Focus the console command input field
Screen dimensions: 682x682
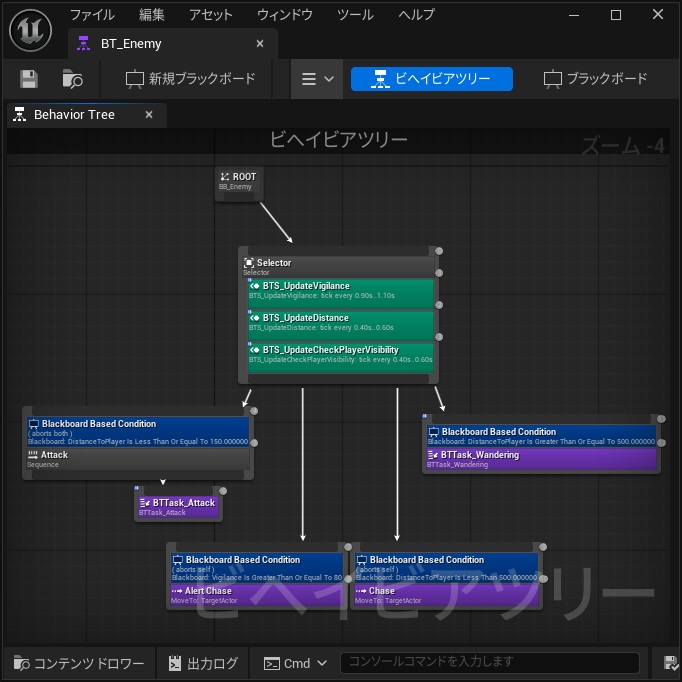point(489,662)
